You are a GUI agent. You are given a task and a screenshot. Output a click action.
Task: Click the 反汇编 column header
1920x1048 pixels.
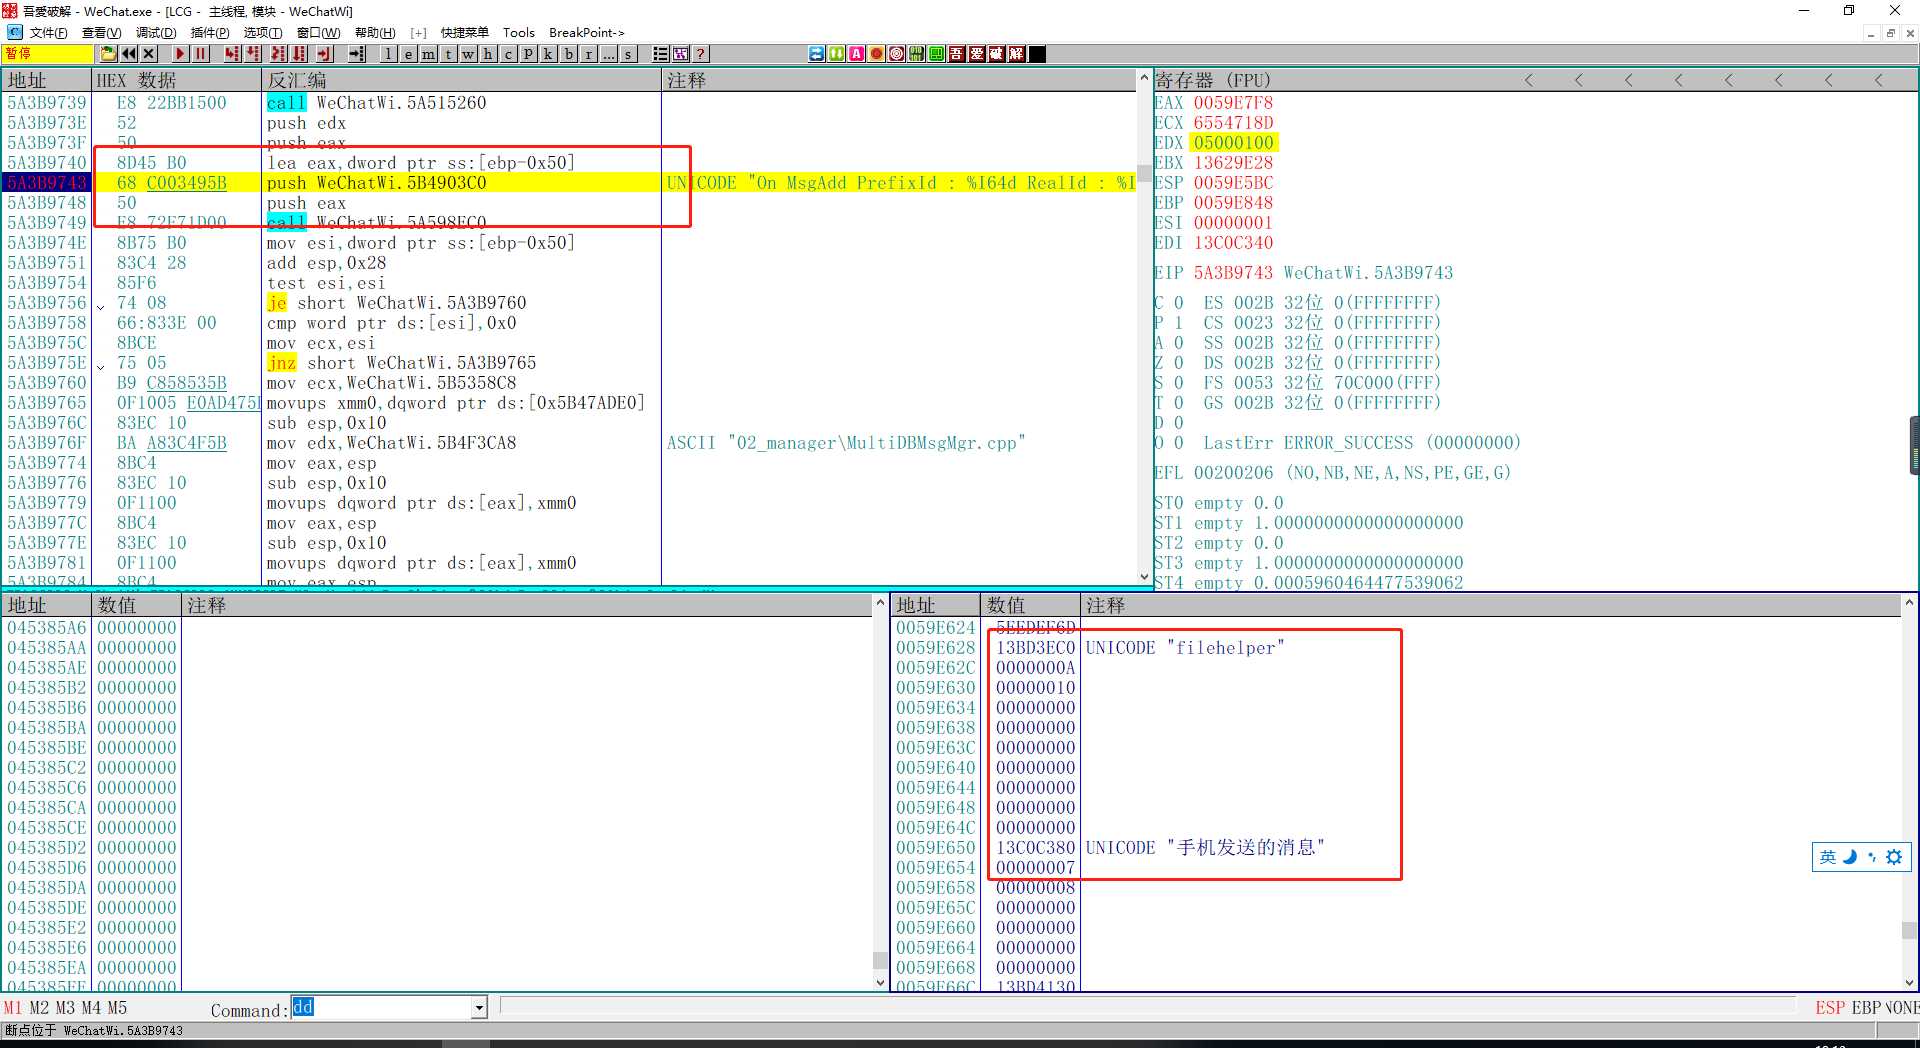click(x=462, y=80)
